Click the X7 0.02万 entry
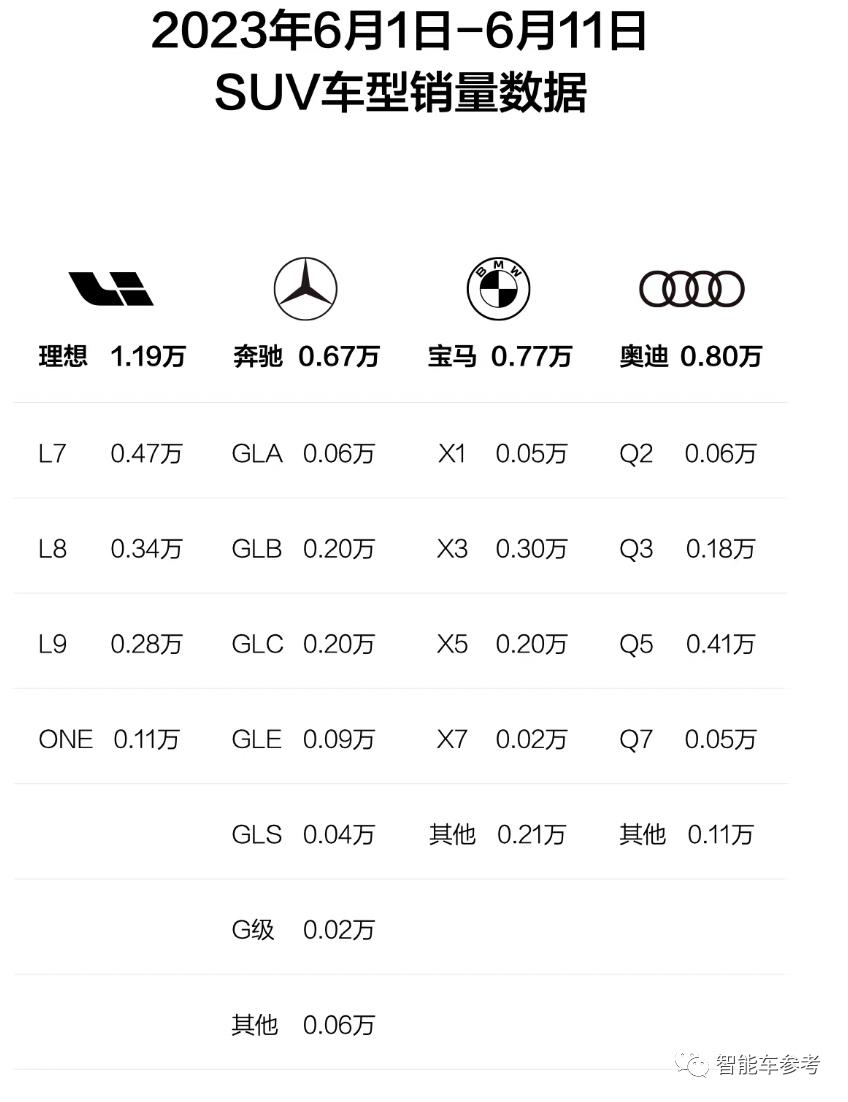Screen dimensions: 848x1102 point(502,739)
